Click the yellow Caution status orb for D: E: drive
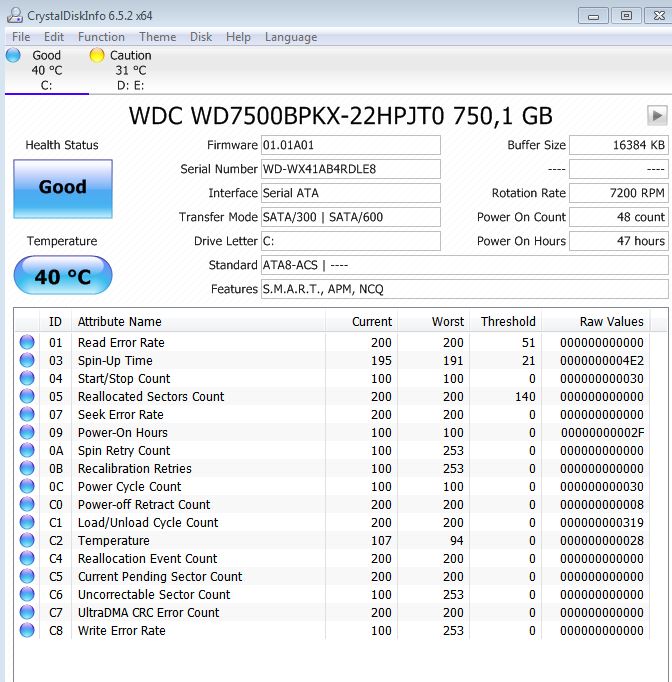 coord(97,56)
